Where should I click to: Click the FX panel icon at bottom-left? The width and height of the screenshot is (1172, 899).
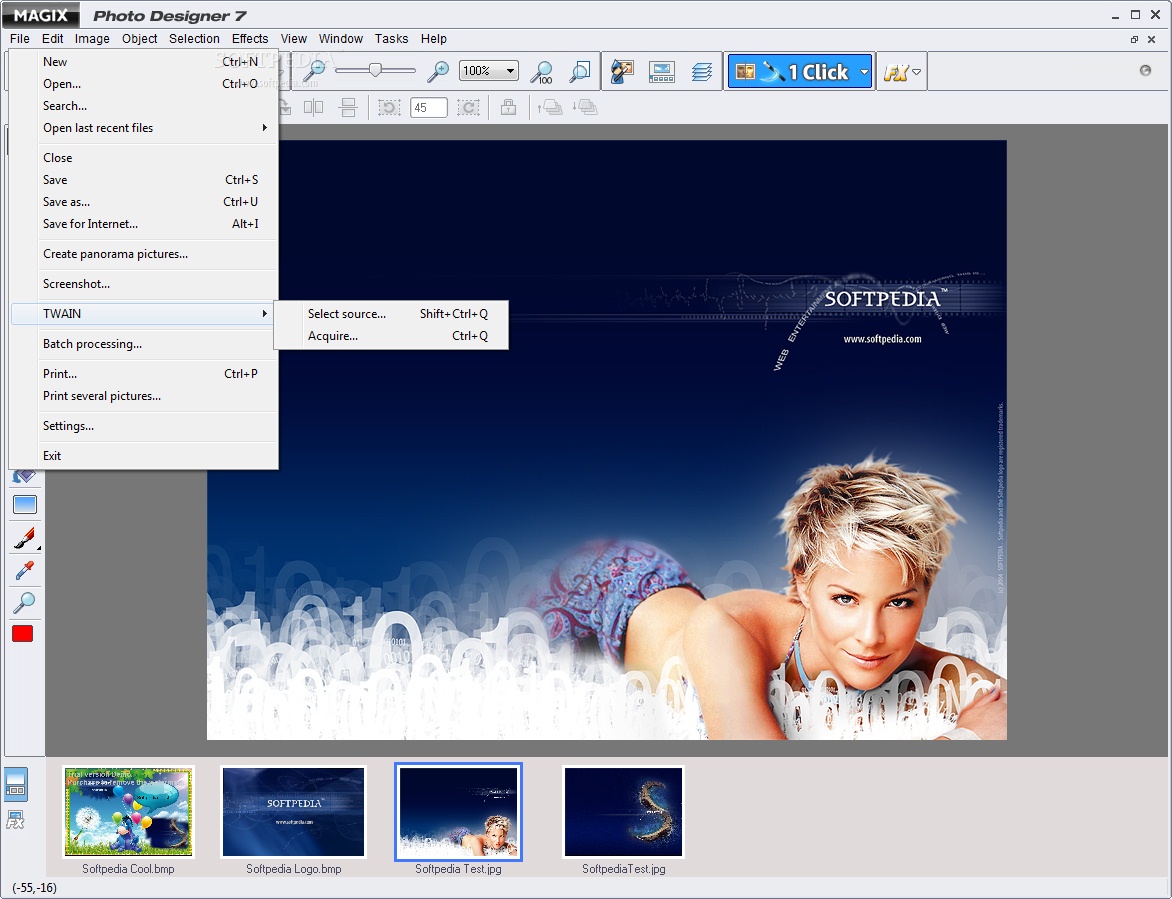[16, 820]
